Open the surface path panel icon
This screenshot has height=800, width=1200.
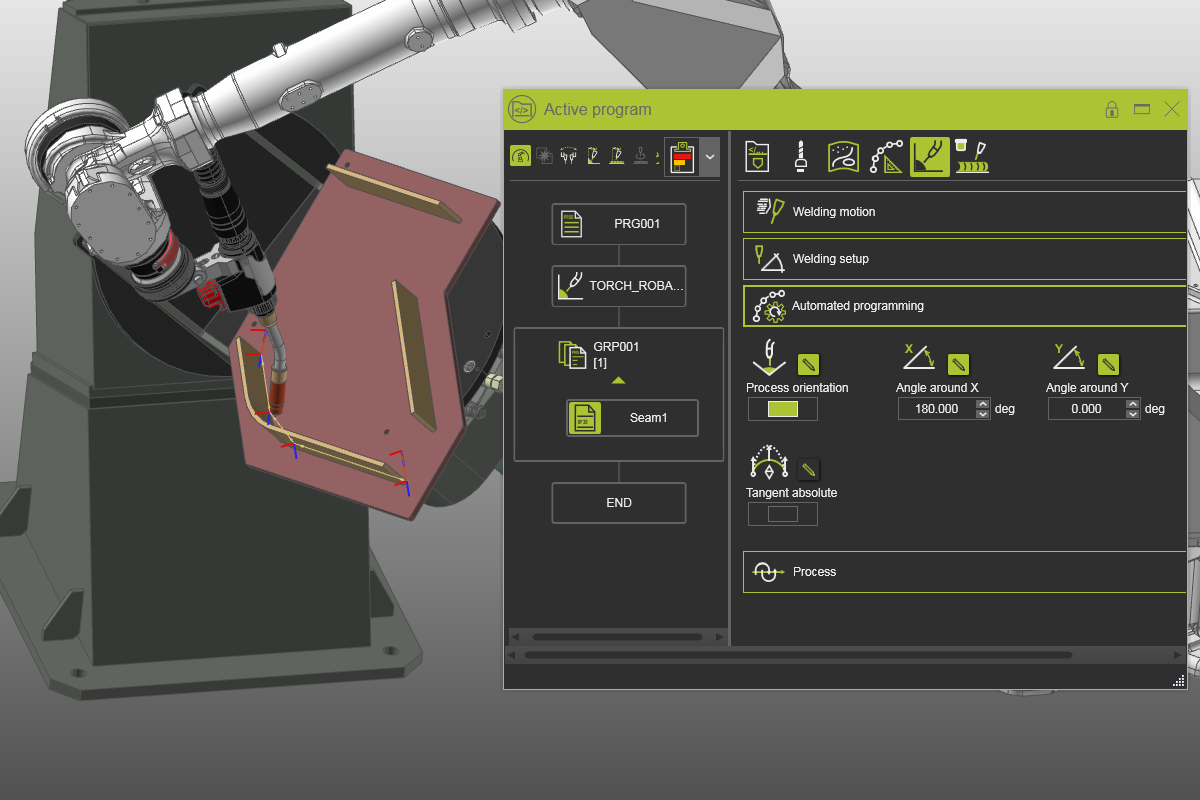pyautogui.click(x=843, y=156)
